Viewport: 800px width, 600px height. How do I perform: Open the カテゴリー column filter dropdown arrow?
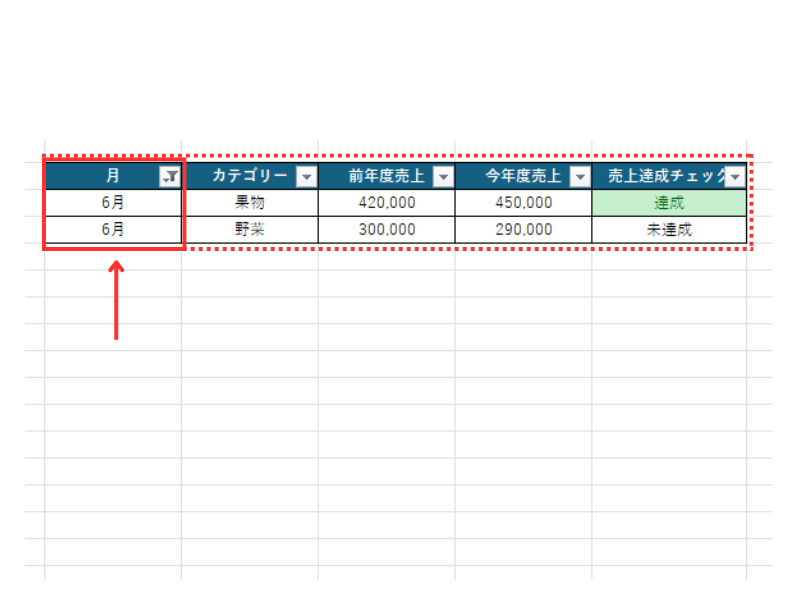[x=306, y=177]
